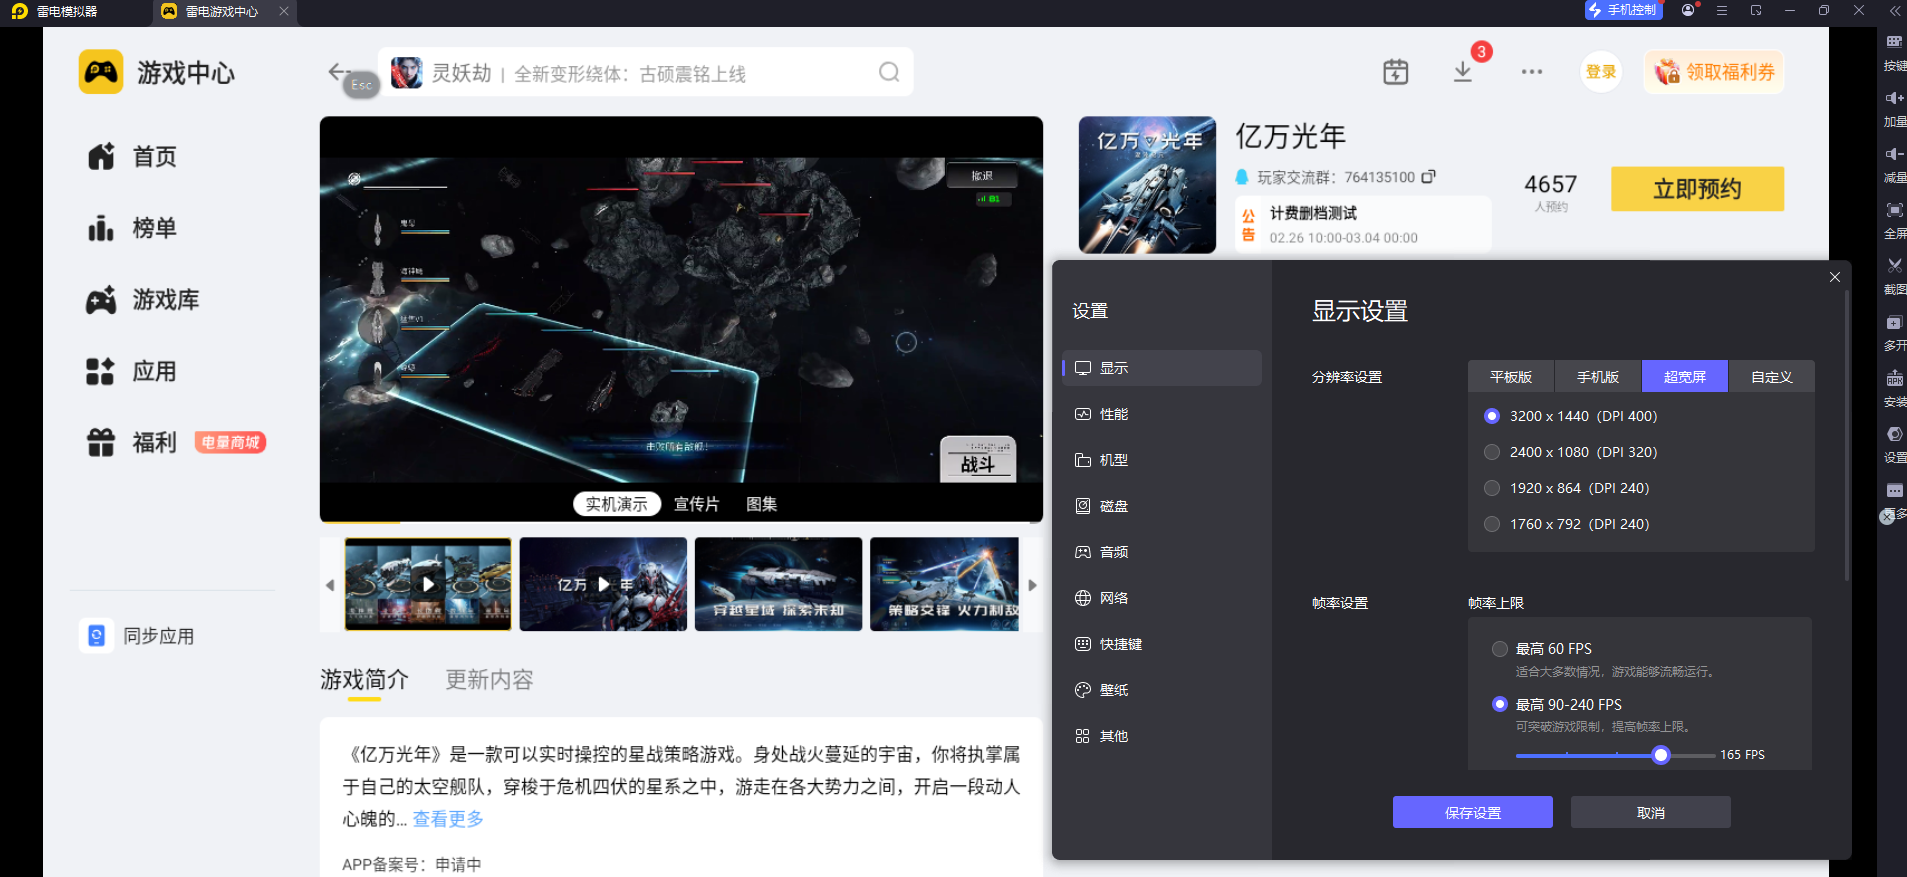Select 1920 x 864 resolution option
The height and width of the screenshot is (877, 1907).
[1492, 488]
